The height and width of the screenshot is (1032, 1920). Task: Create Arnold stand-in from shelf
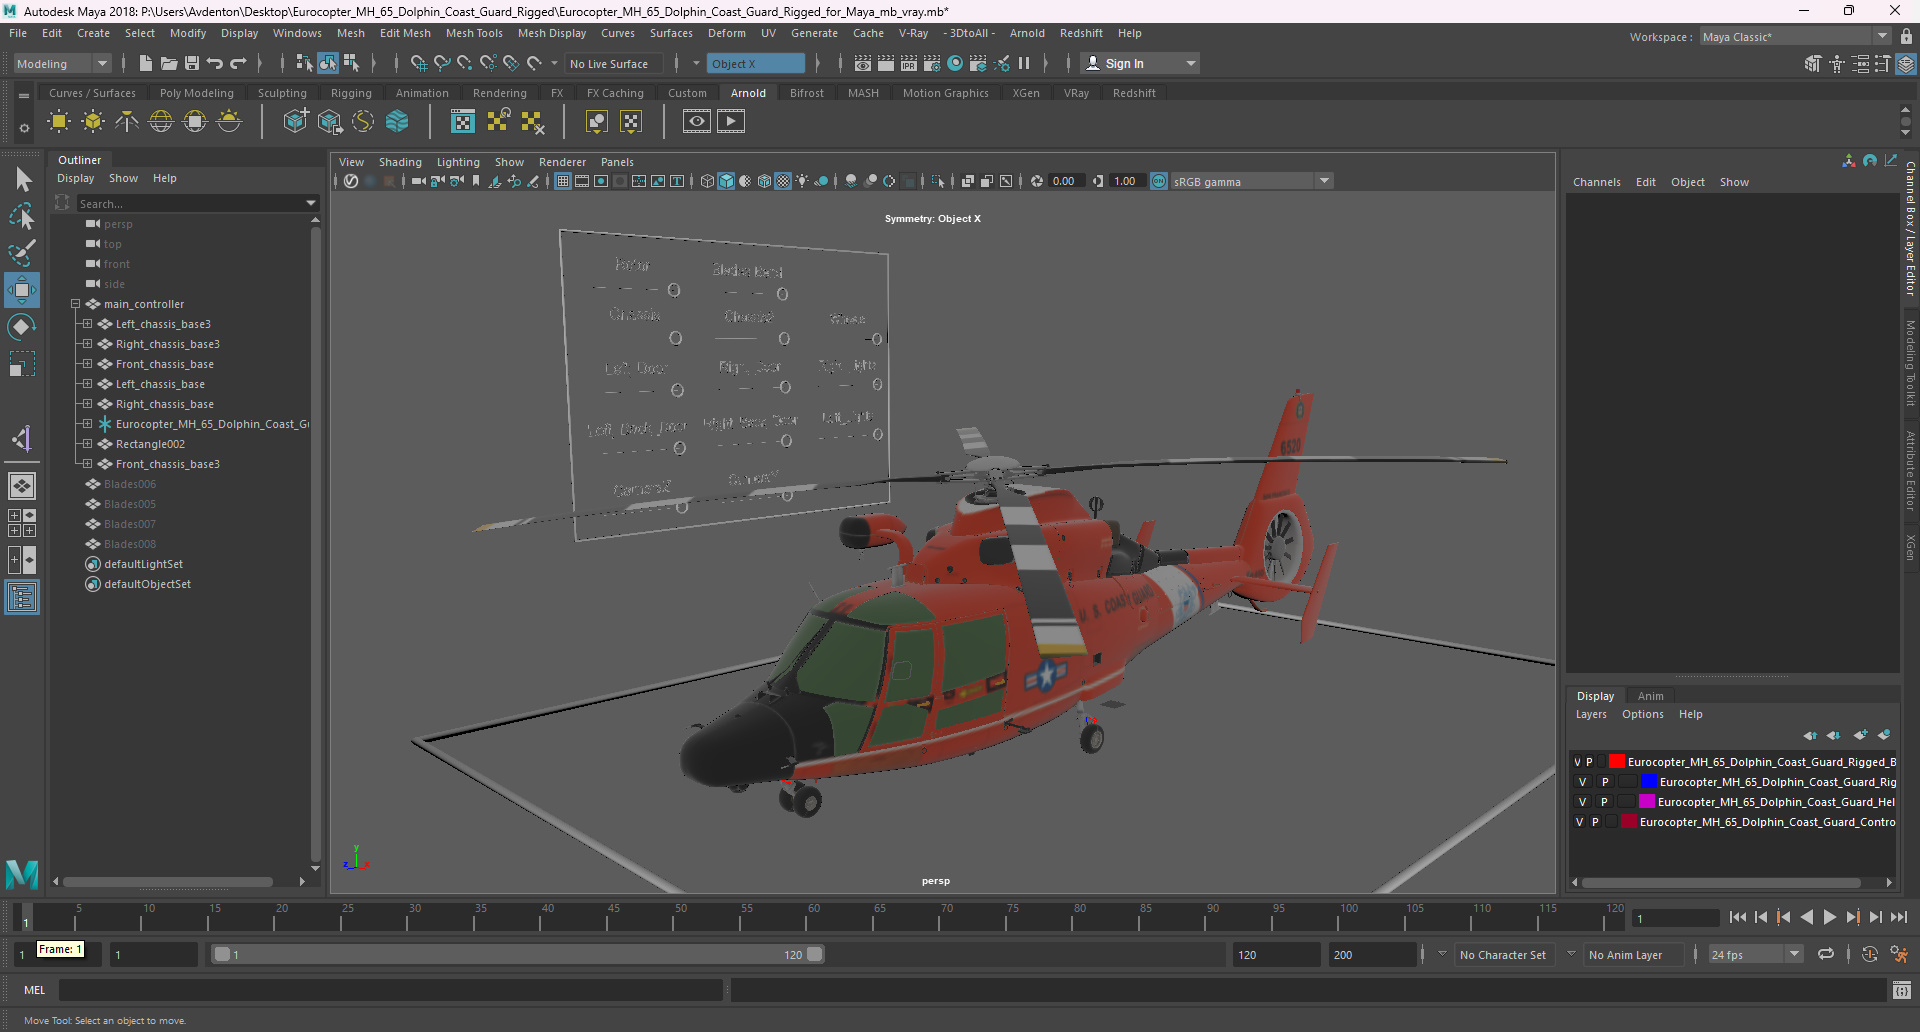[x=295, y=121]
